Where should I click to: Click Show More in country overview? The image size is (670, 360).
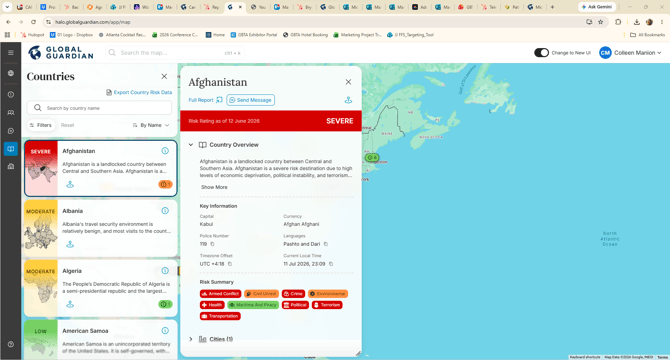point(214,187)
